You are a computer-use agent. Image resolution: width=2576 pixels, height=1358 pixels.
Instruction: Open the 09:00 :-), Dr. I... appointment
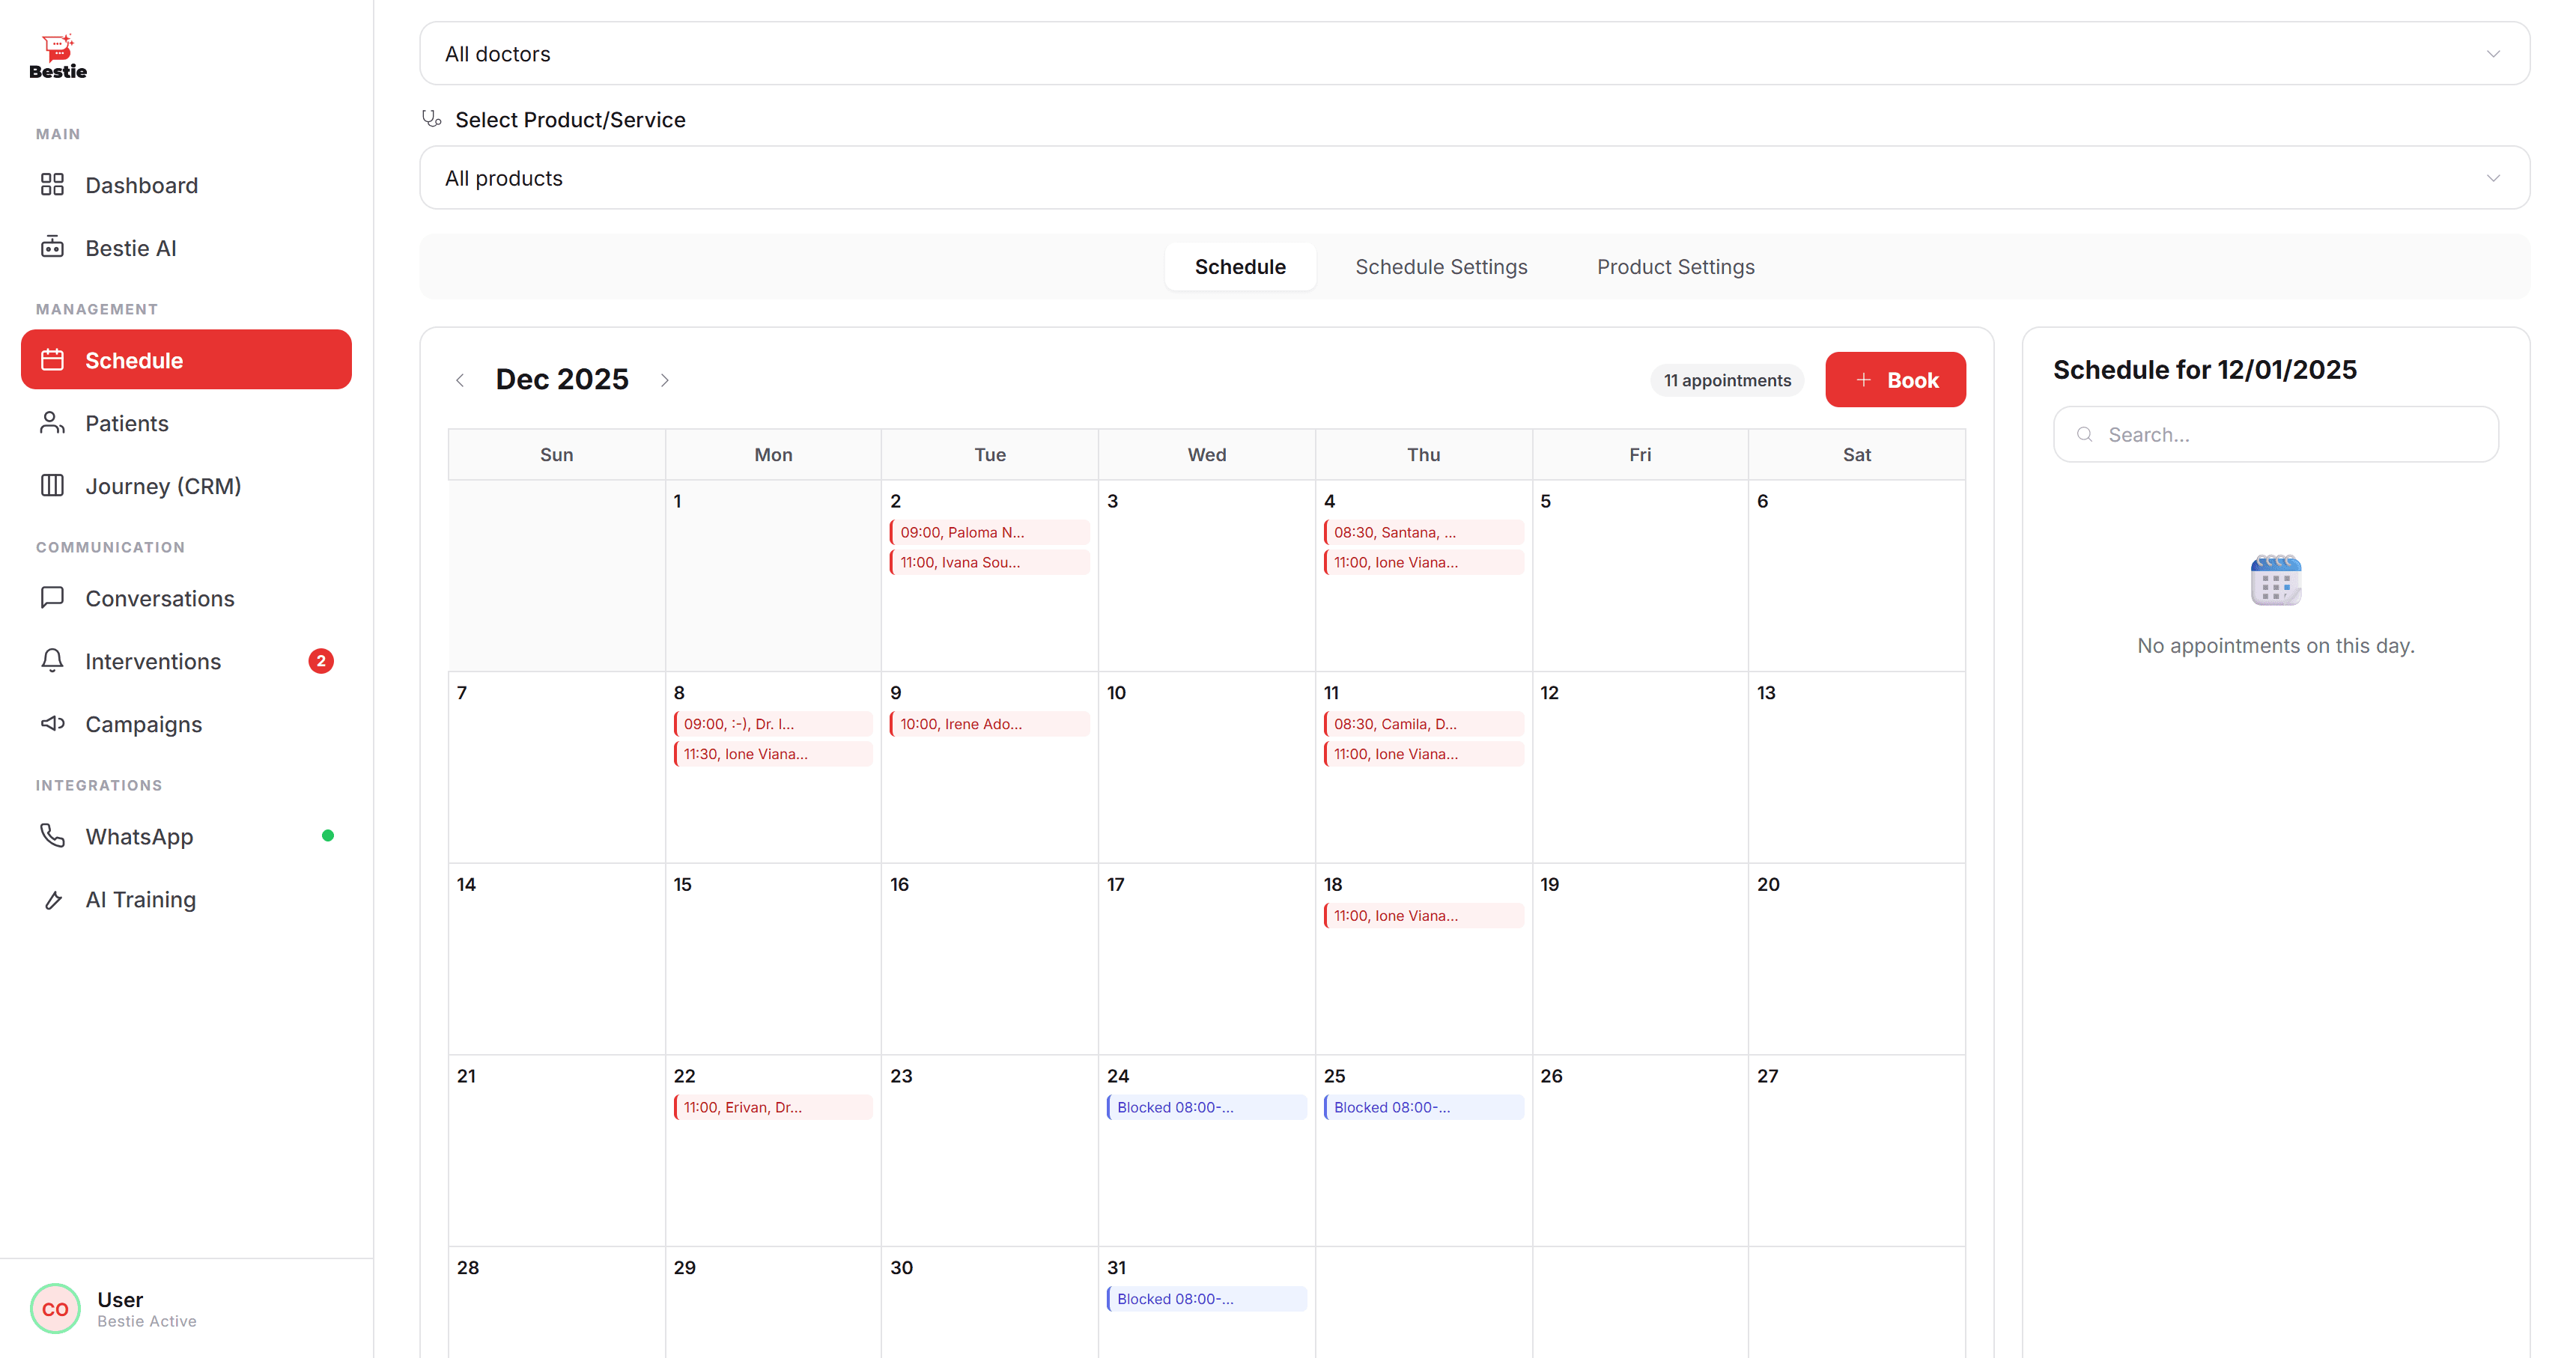tap(773, 724)
